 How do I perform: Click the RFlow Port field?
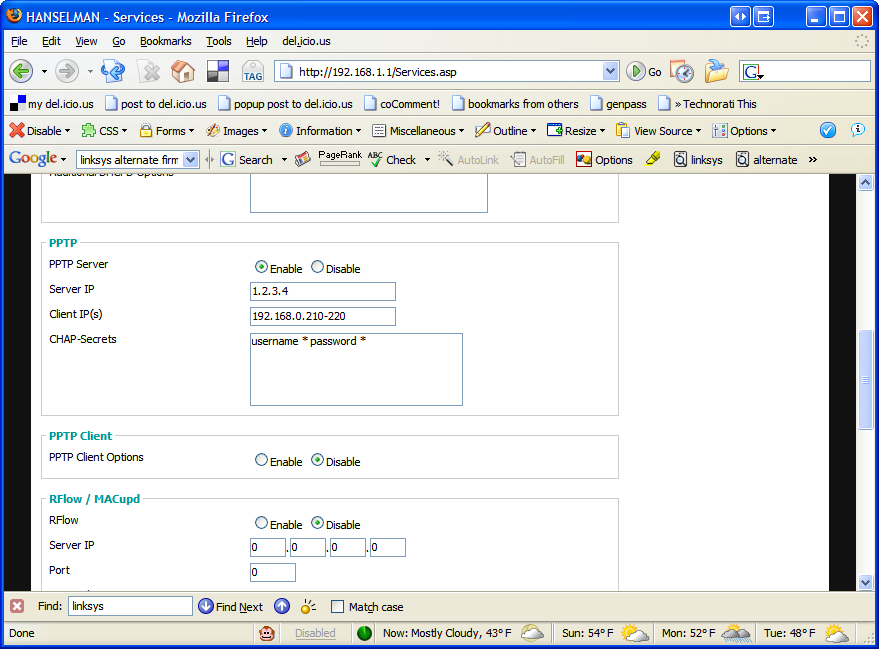pos(272,572)
